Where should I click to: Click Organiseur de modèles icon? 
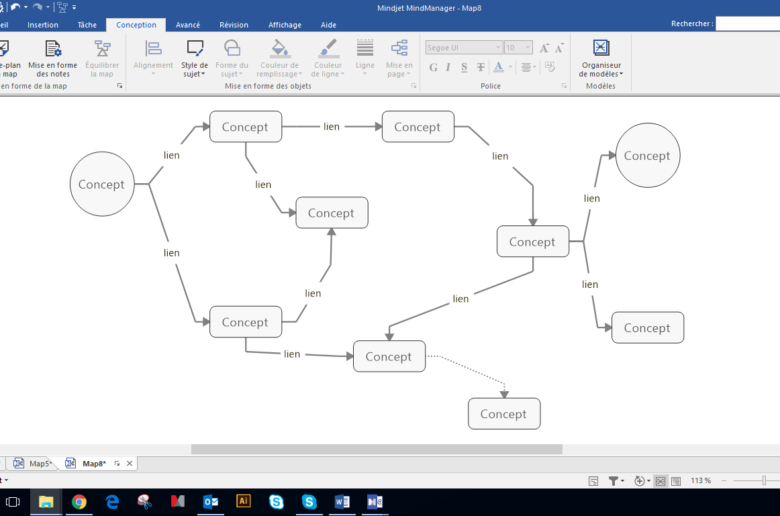tap(600, 48)
